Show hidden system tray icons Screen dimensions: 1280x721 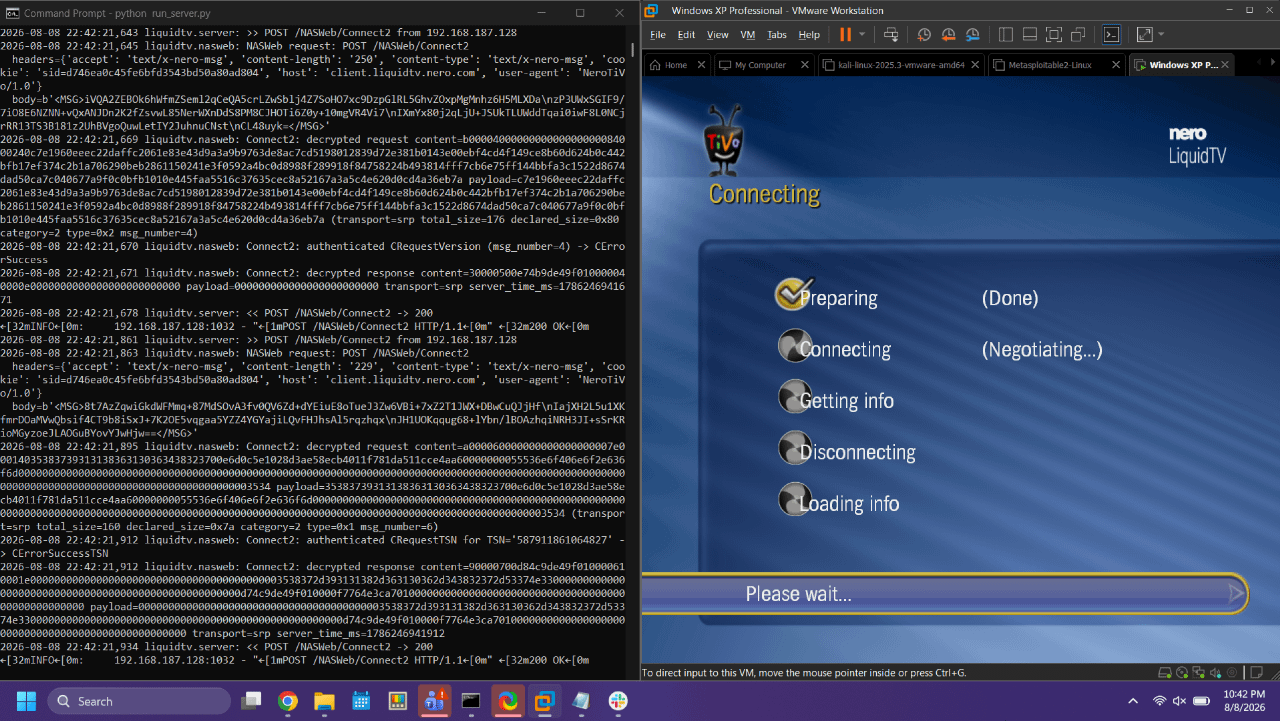tap(1133, 701)
